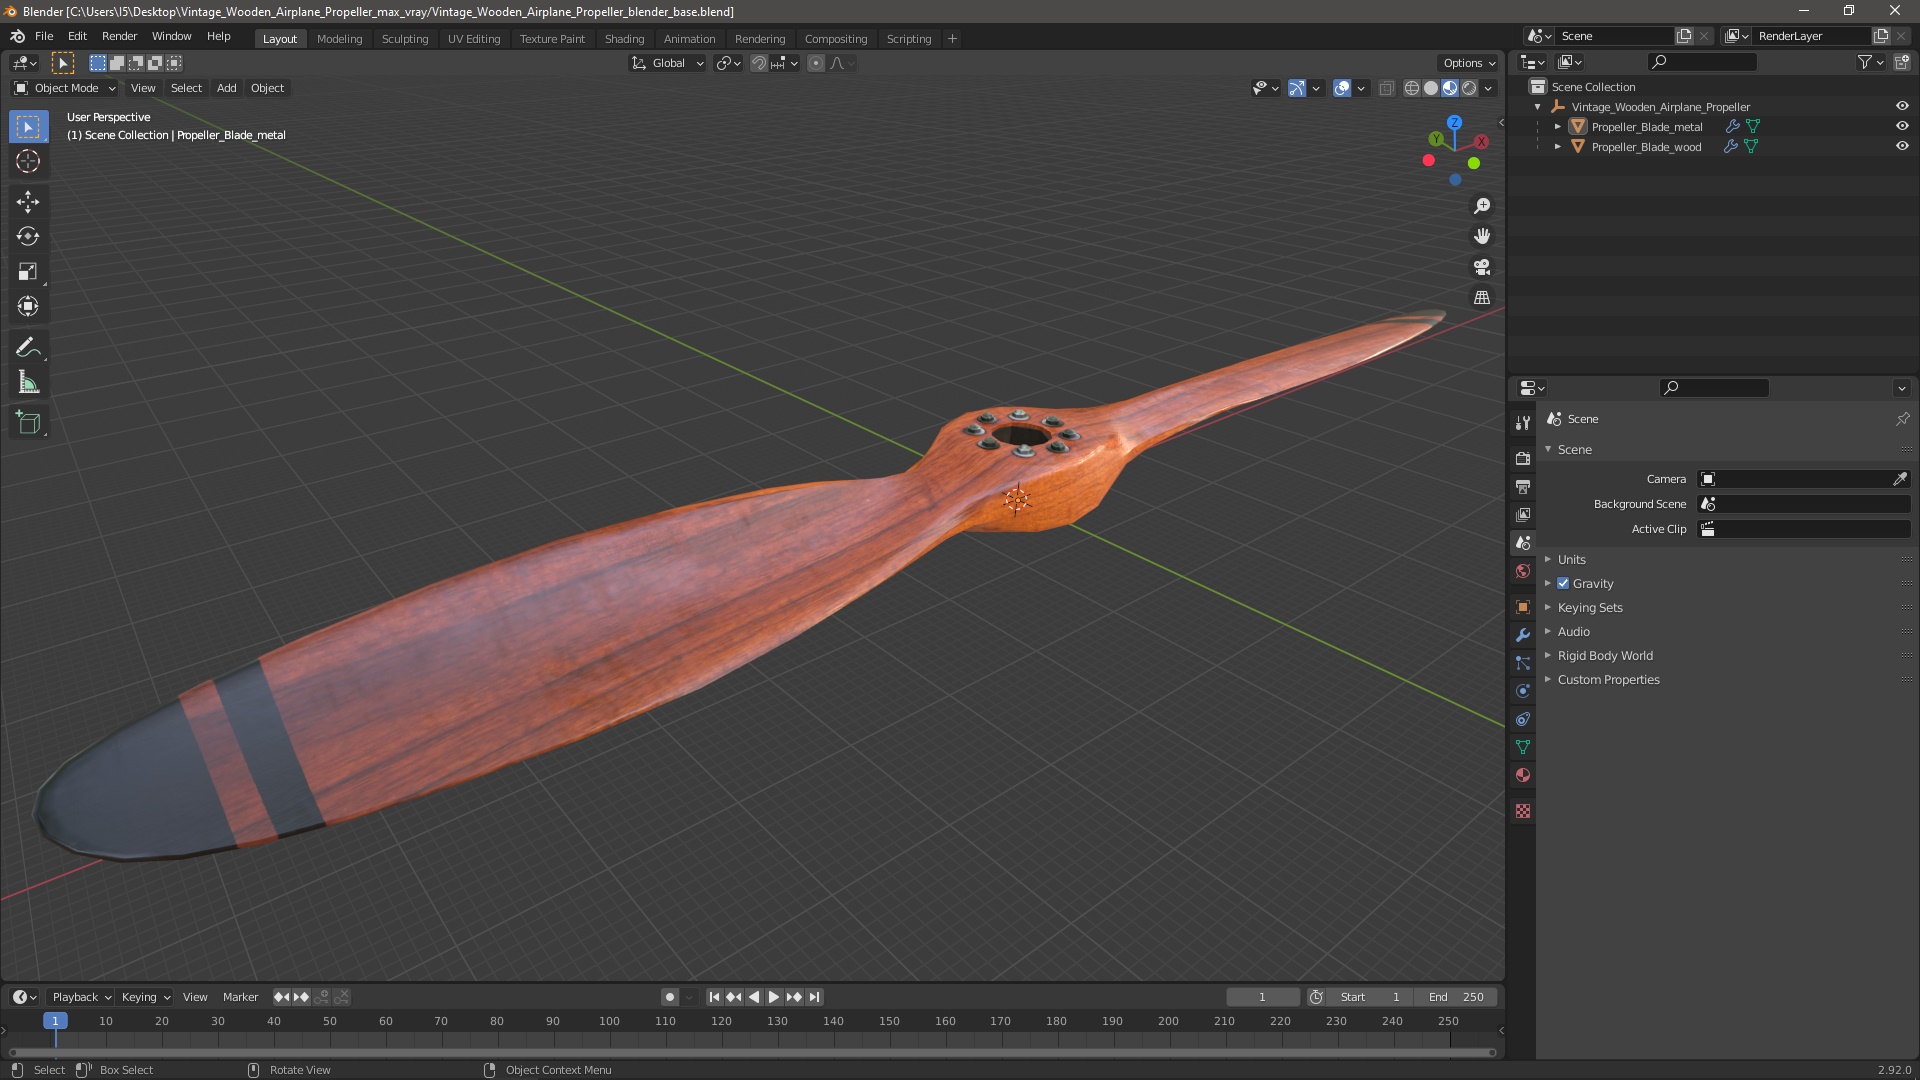Image resolution: width=1920 pixels, height=1080 pixels.
Task: Open the Object Data properties tab
Action: 1522,747
